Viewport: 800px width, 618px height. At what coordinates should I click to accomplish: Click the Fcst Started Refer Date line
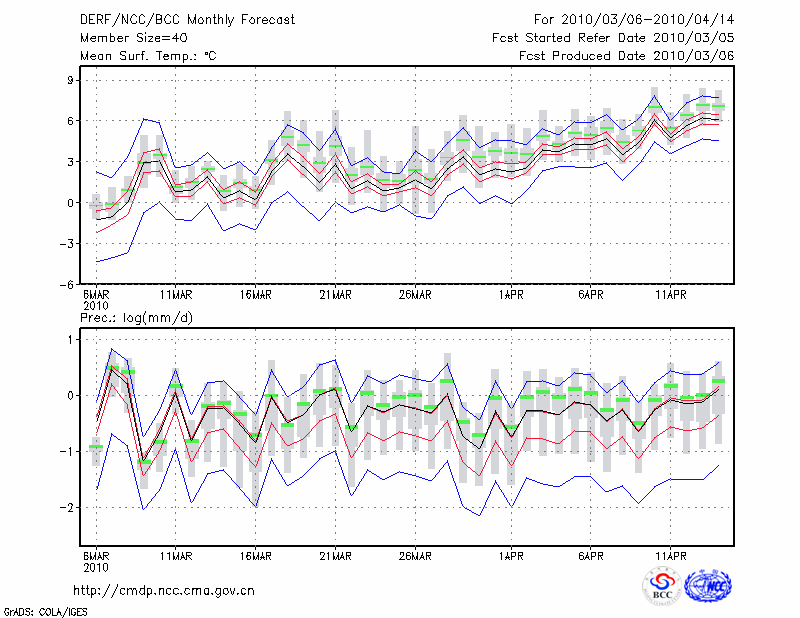[x=614, y=38]
